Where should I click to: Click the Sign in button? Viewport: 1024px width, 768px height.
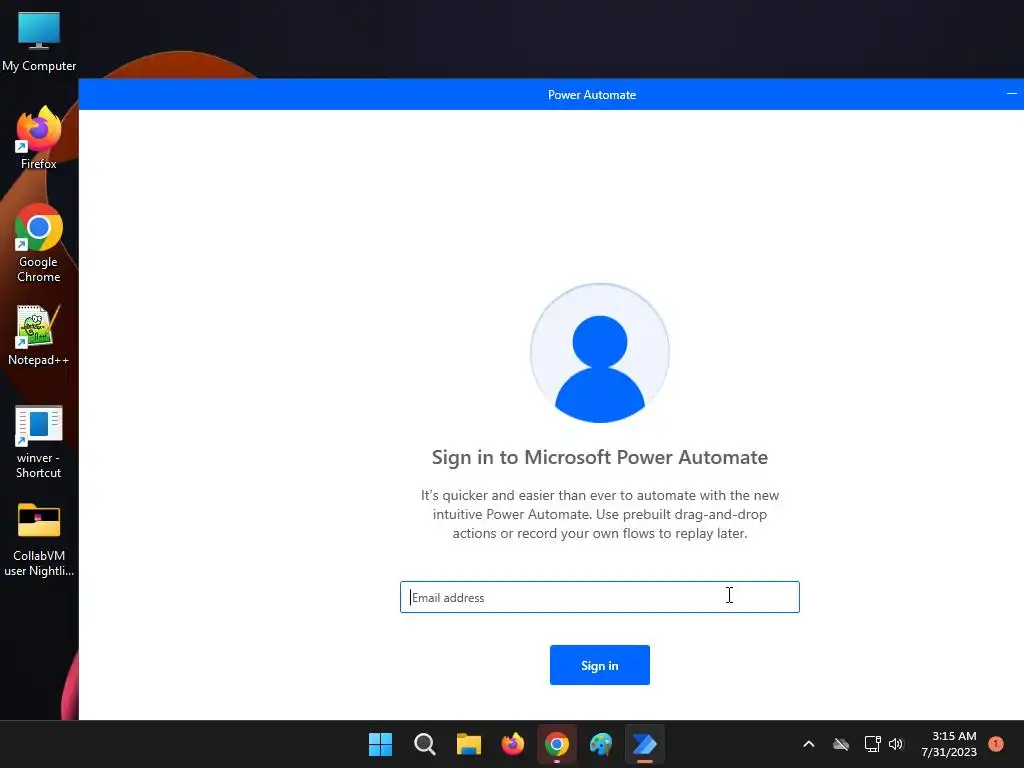coord(600,665)
